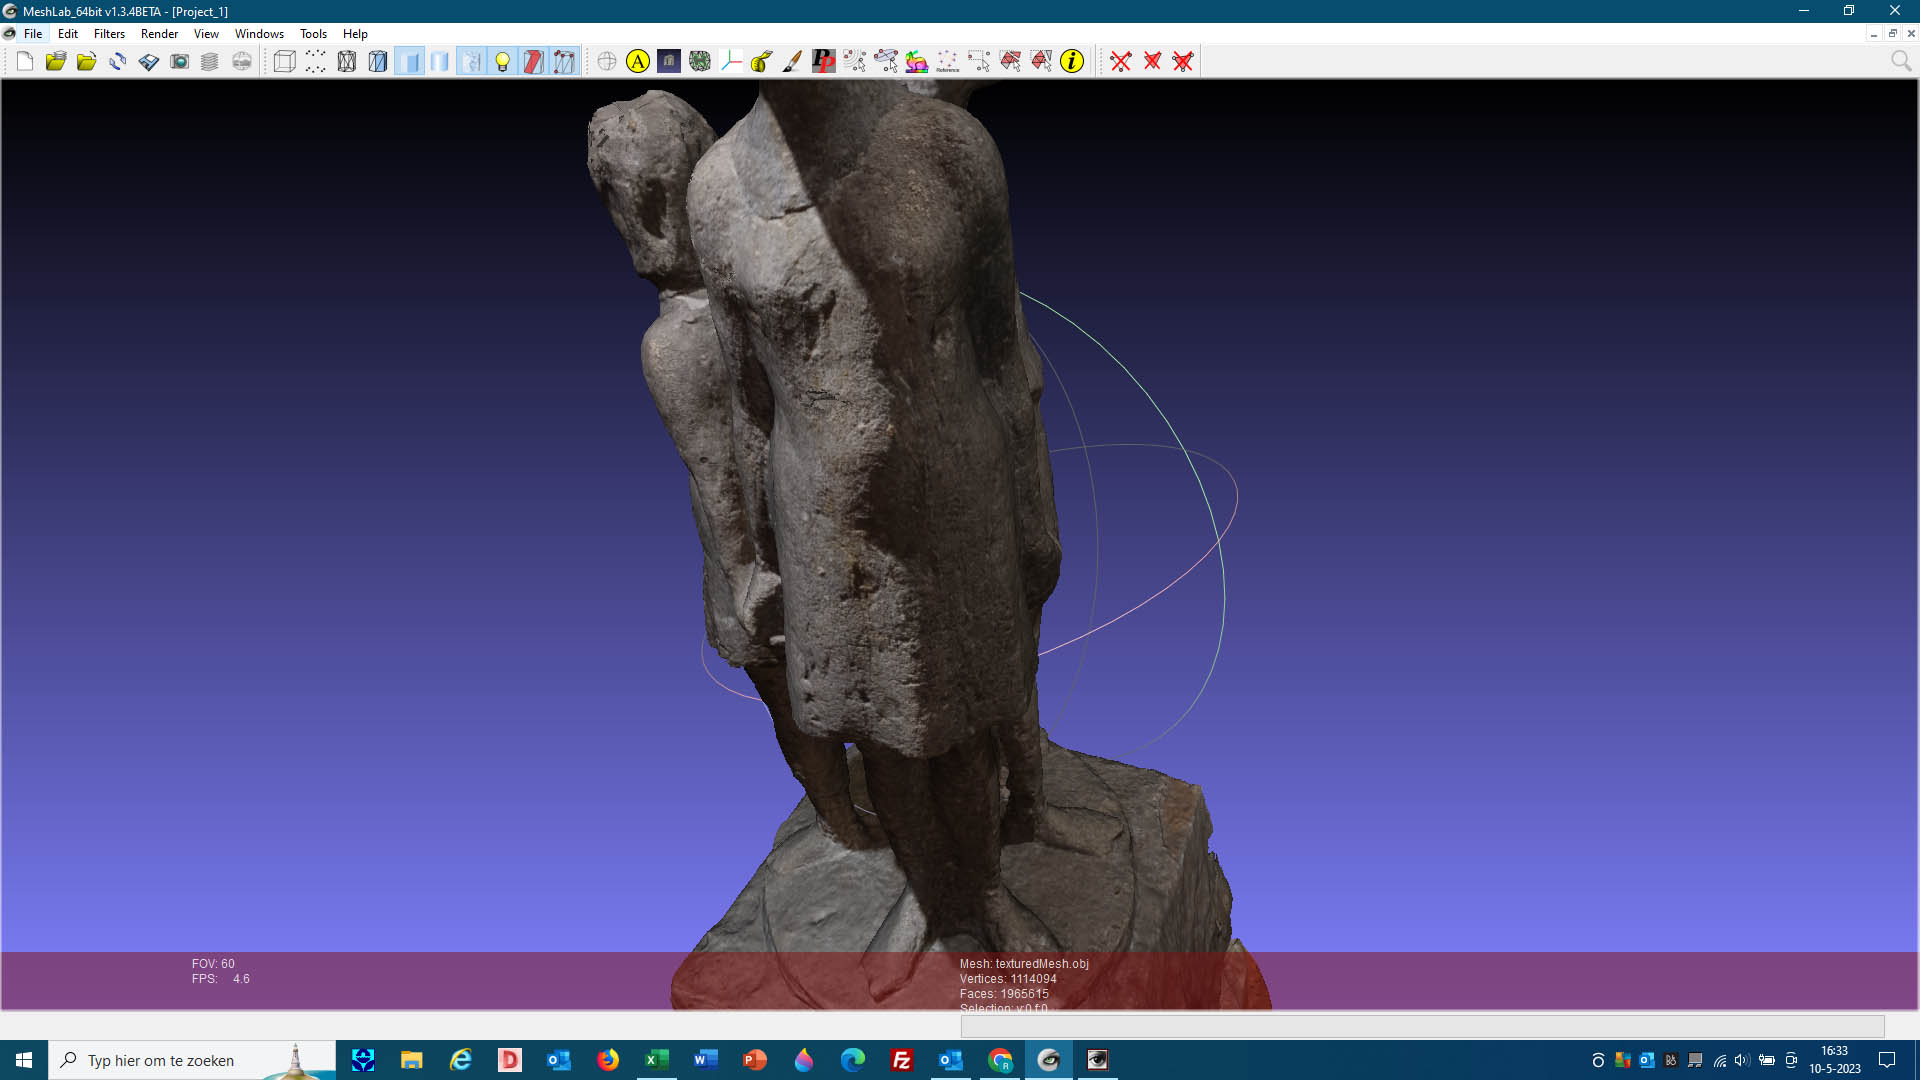Open the Help menu

pos(356,34)
